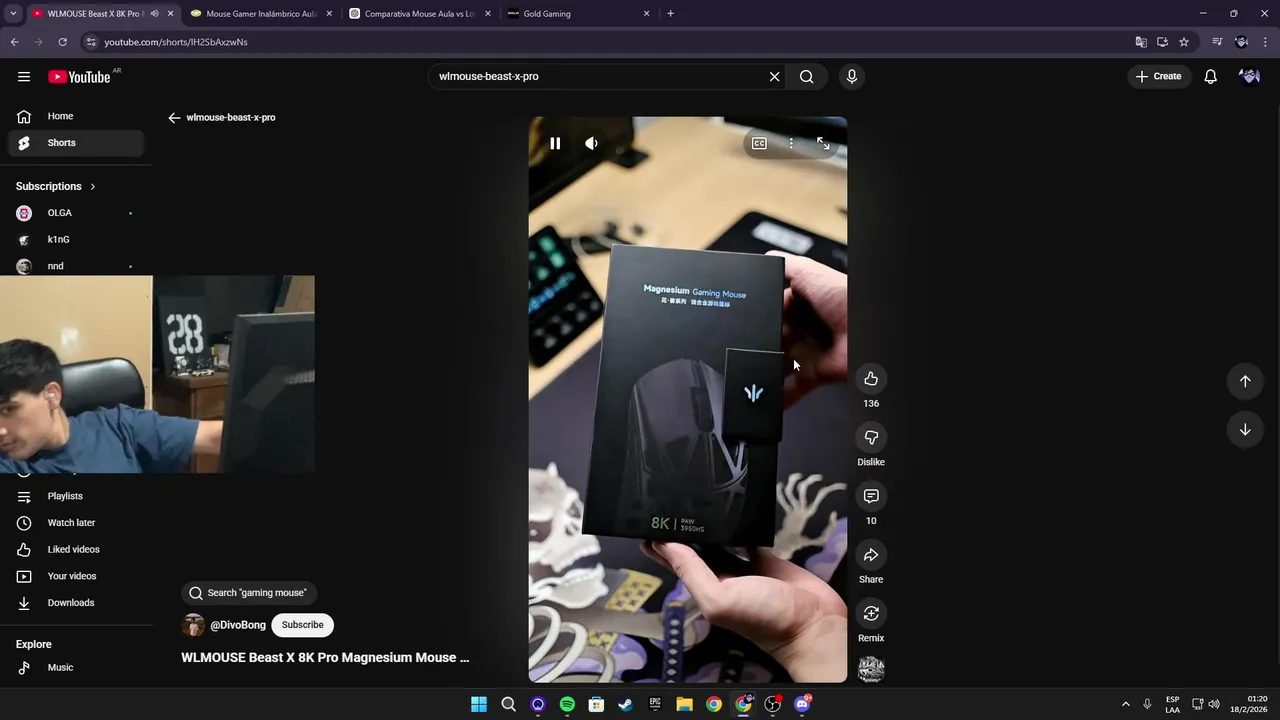
Task: Pause the Shorts video
Action: (555, 144)
